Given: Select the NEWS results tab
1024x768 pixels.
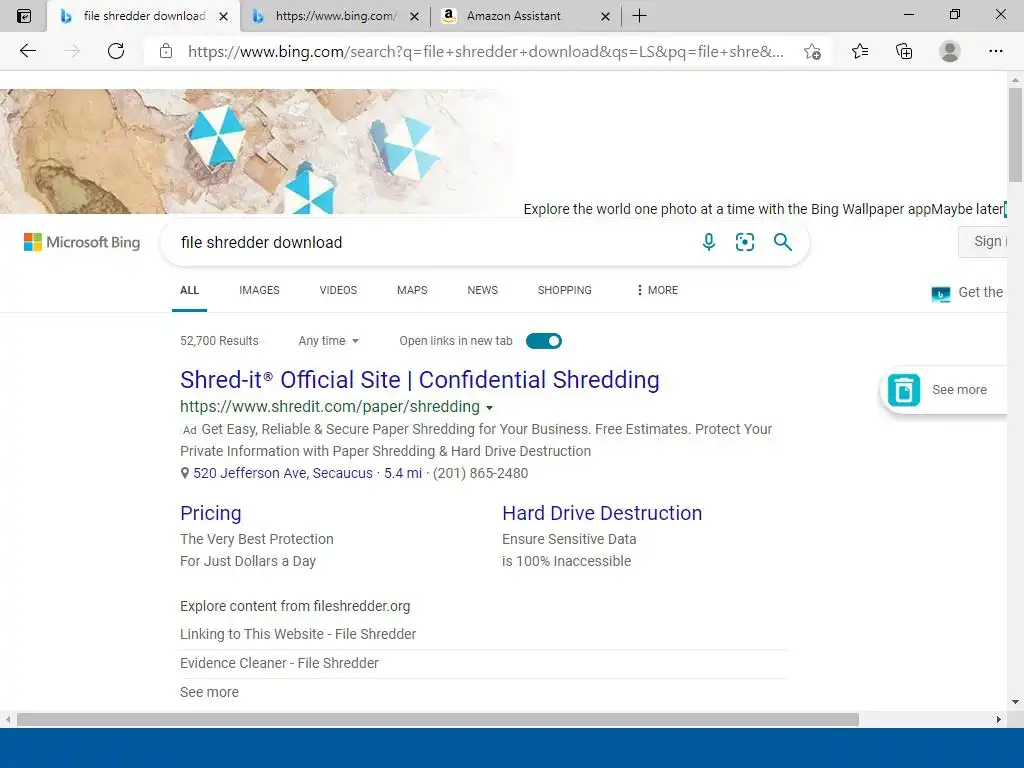Looking at the screenshot, I should 483,290.
